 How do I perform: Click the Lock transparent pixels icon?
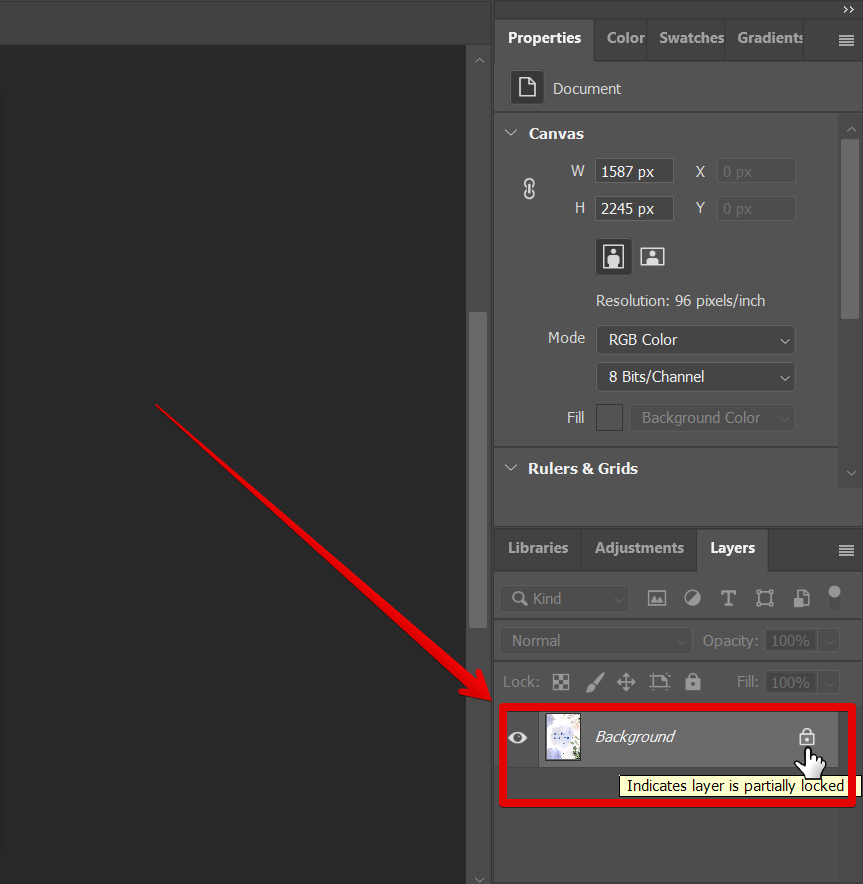point(561,682)
